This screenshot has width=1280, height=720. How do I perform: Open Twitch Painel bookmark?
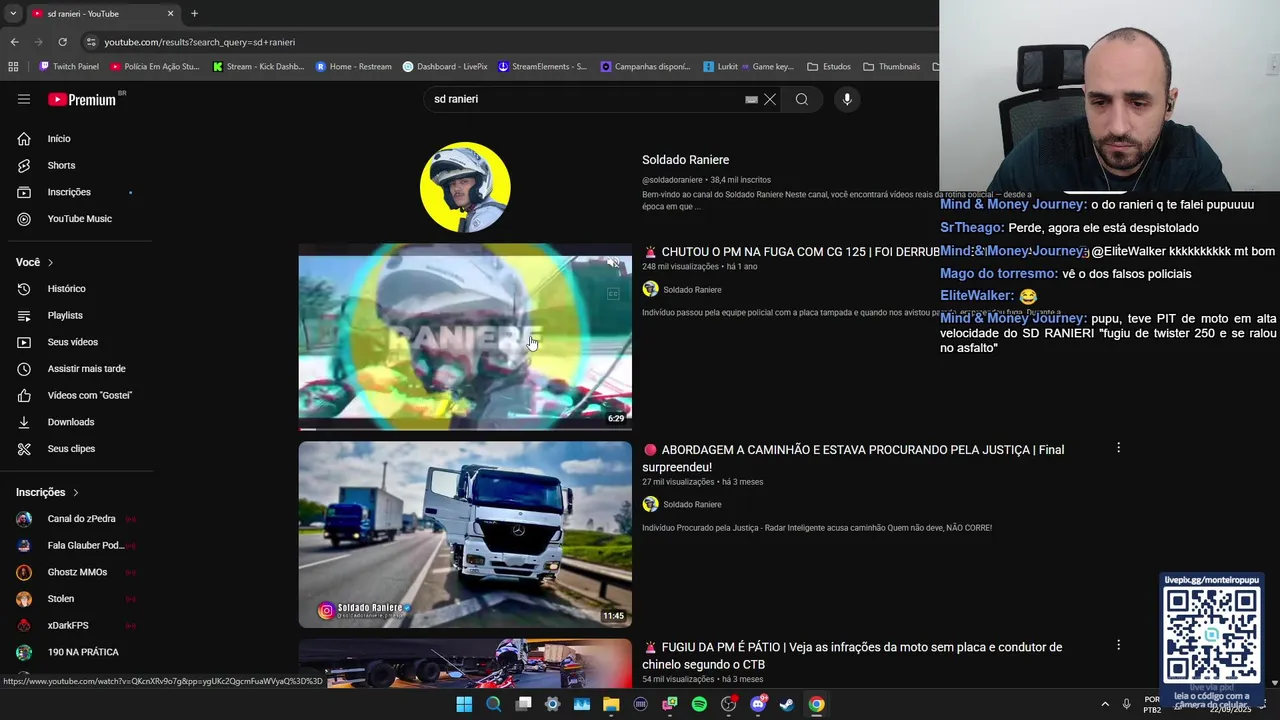click(x=68, y=67)
